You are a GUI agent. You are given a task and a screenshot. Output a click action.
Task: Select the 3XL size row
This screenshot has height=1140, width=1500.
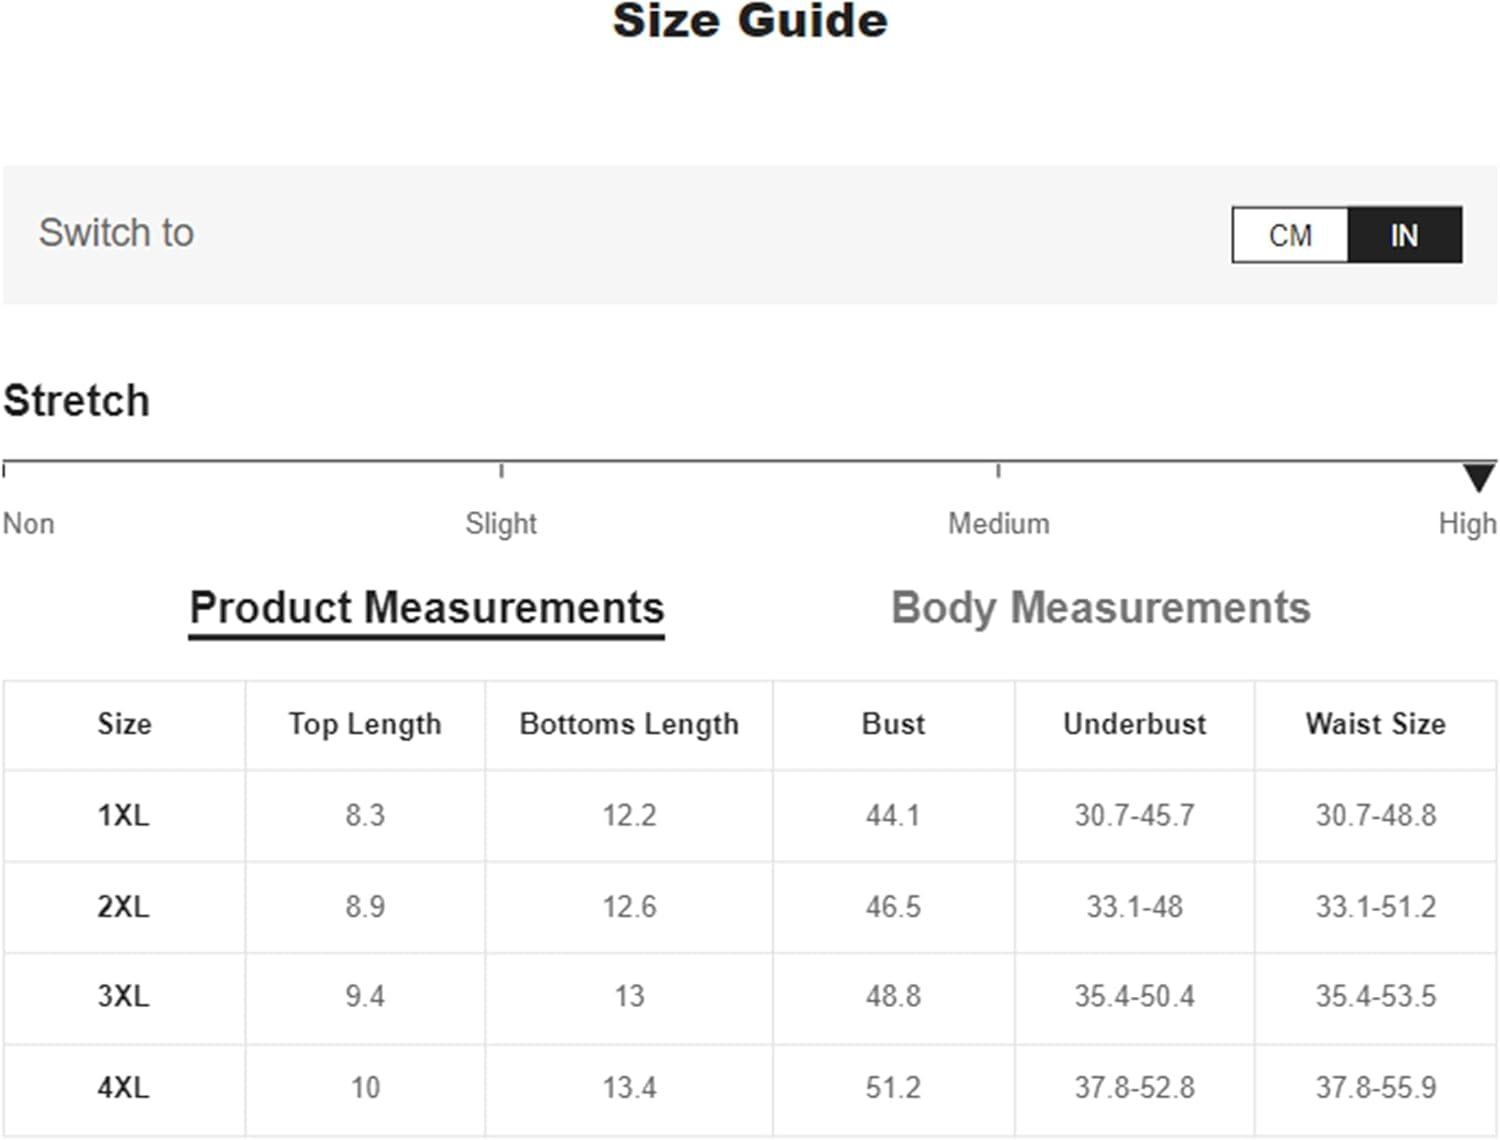coord(750,997)
